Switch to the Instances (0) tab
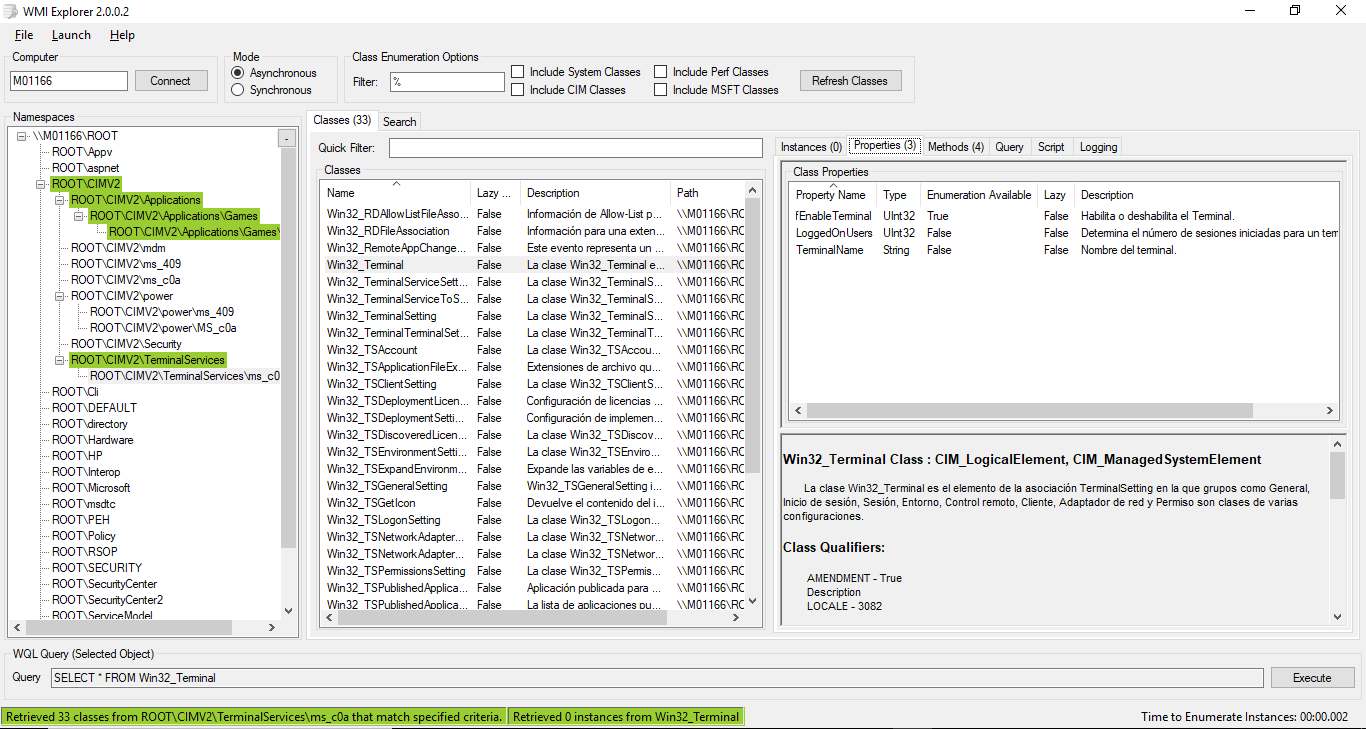 click(x=811, y=147)
